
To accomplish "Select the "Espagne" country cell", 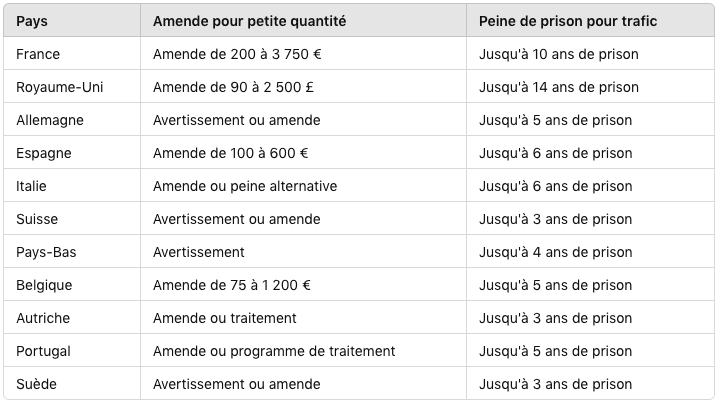I will [44, 153].
